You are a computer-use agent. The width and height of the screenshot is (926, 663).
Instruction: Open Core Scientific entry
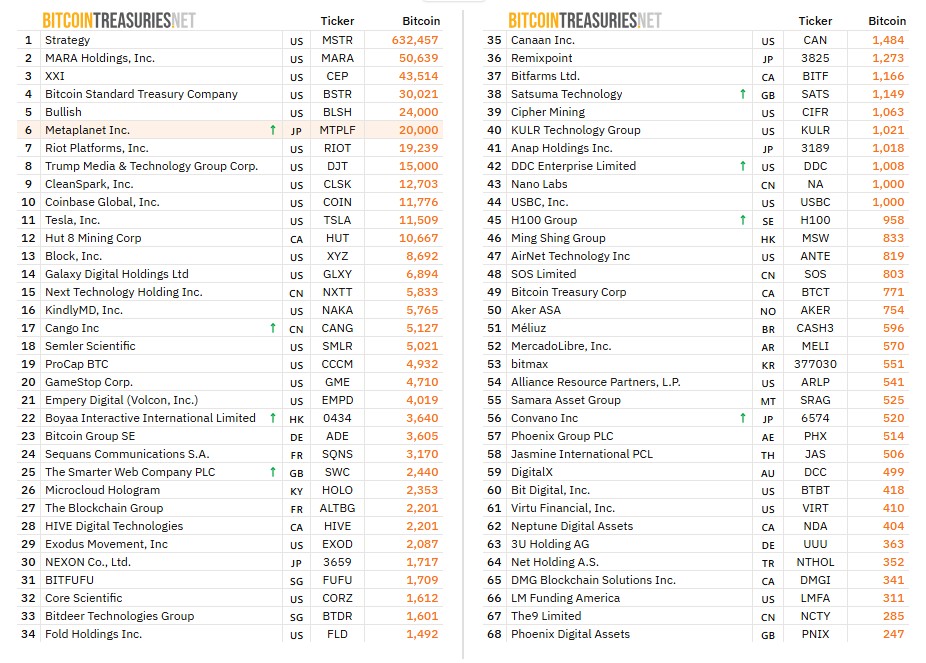84,598
